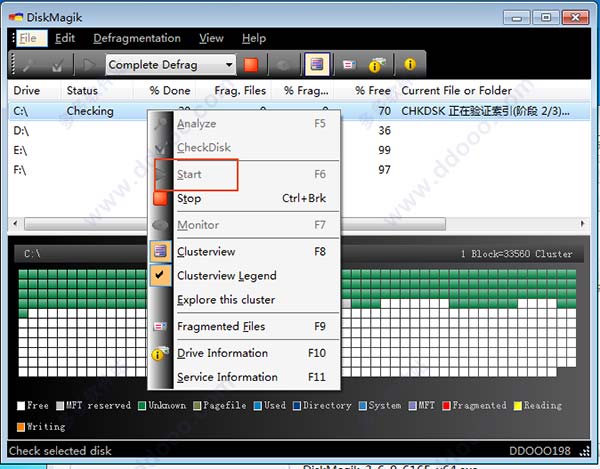This screenshot has width=600, height=469.
Task: Open the Help menu
Action: click(x=254, y=38)
